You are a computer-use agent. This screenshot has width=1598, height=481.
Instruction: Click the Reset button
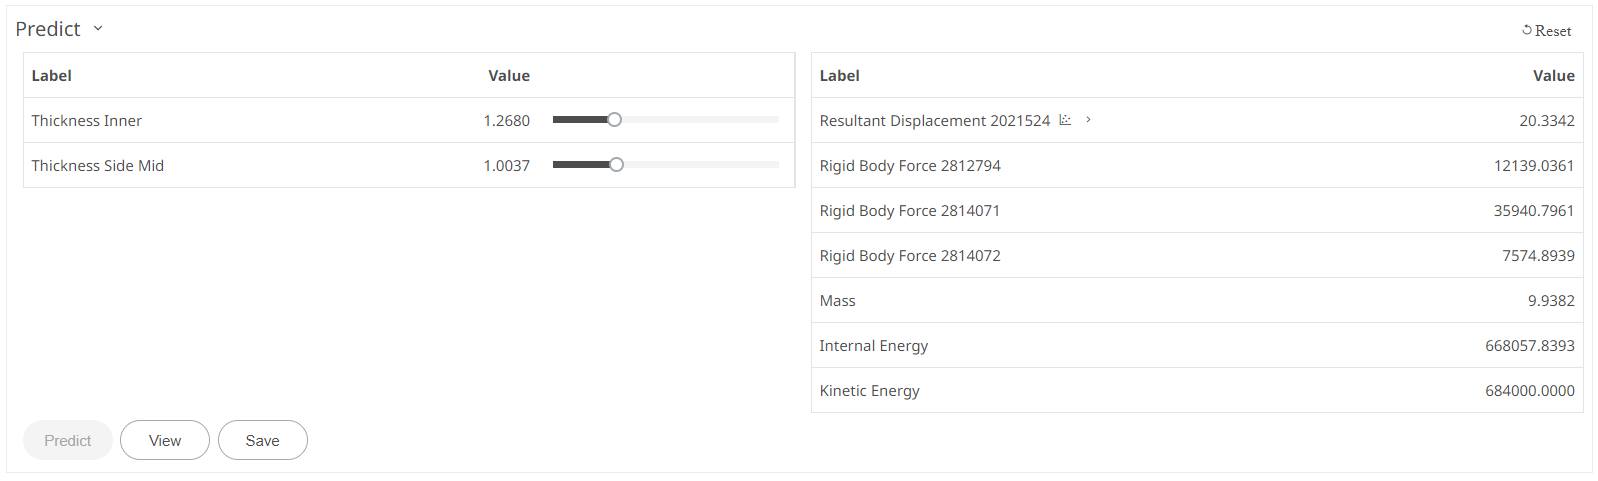1546,31
